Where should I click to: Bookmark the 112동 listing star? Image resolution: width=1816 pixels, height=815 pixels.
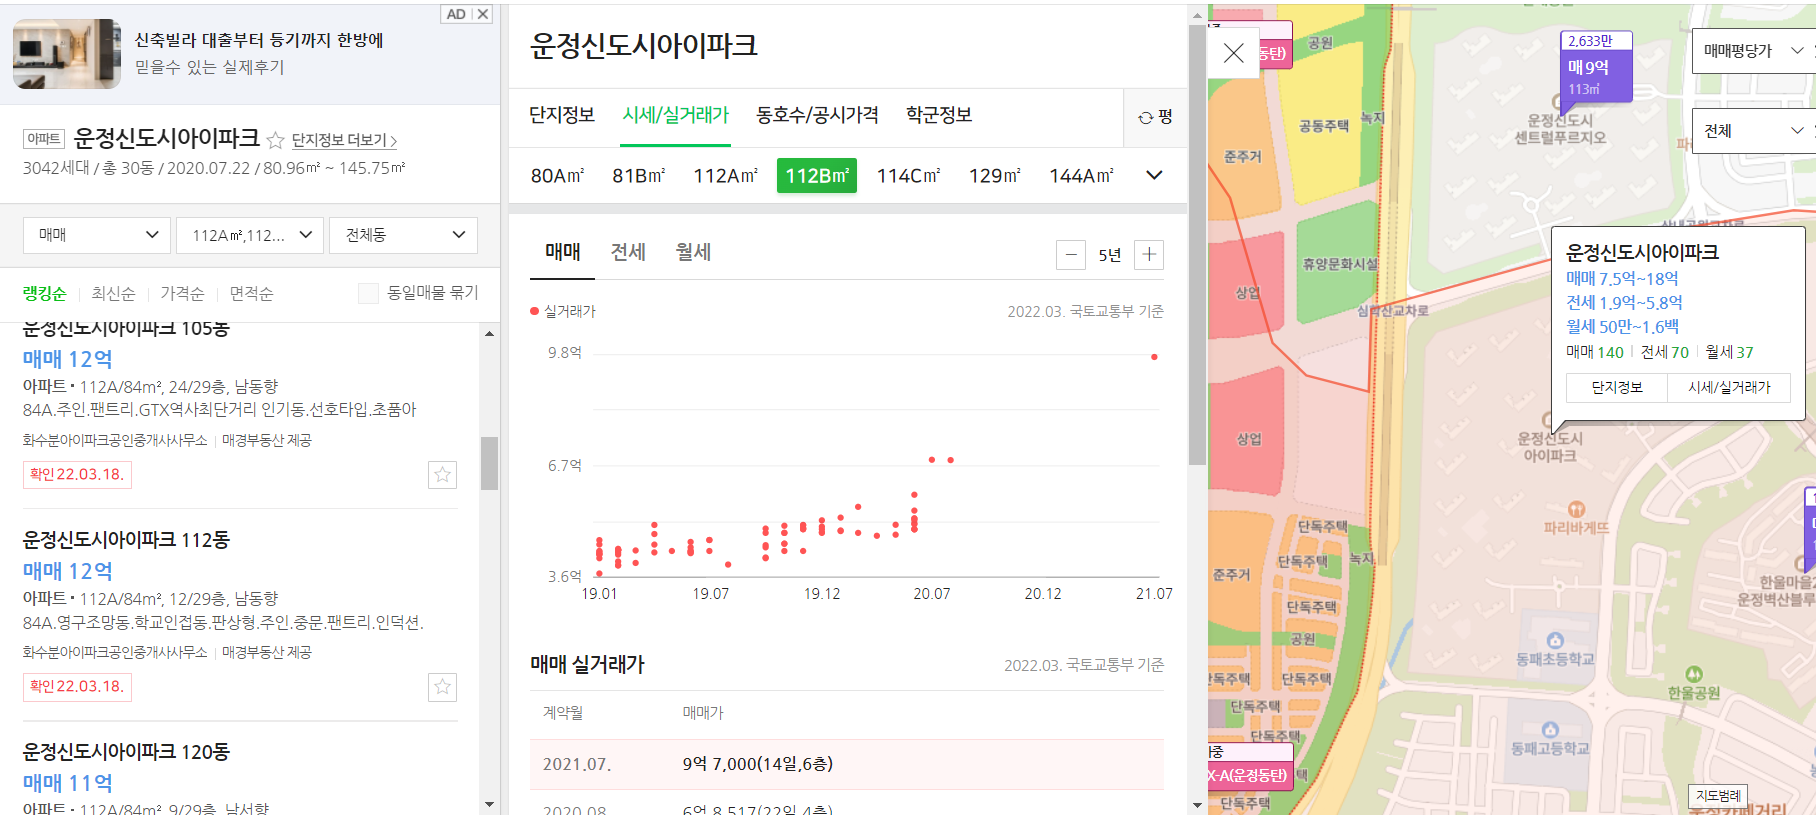(x=442, y=687)
